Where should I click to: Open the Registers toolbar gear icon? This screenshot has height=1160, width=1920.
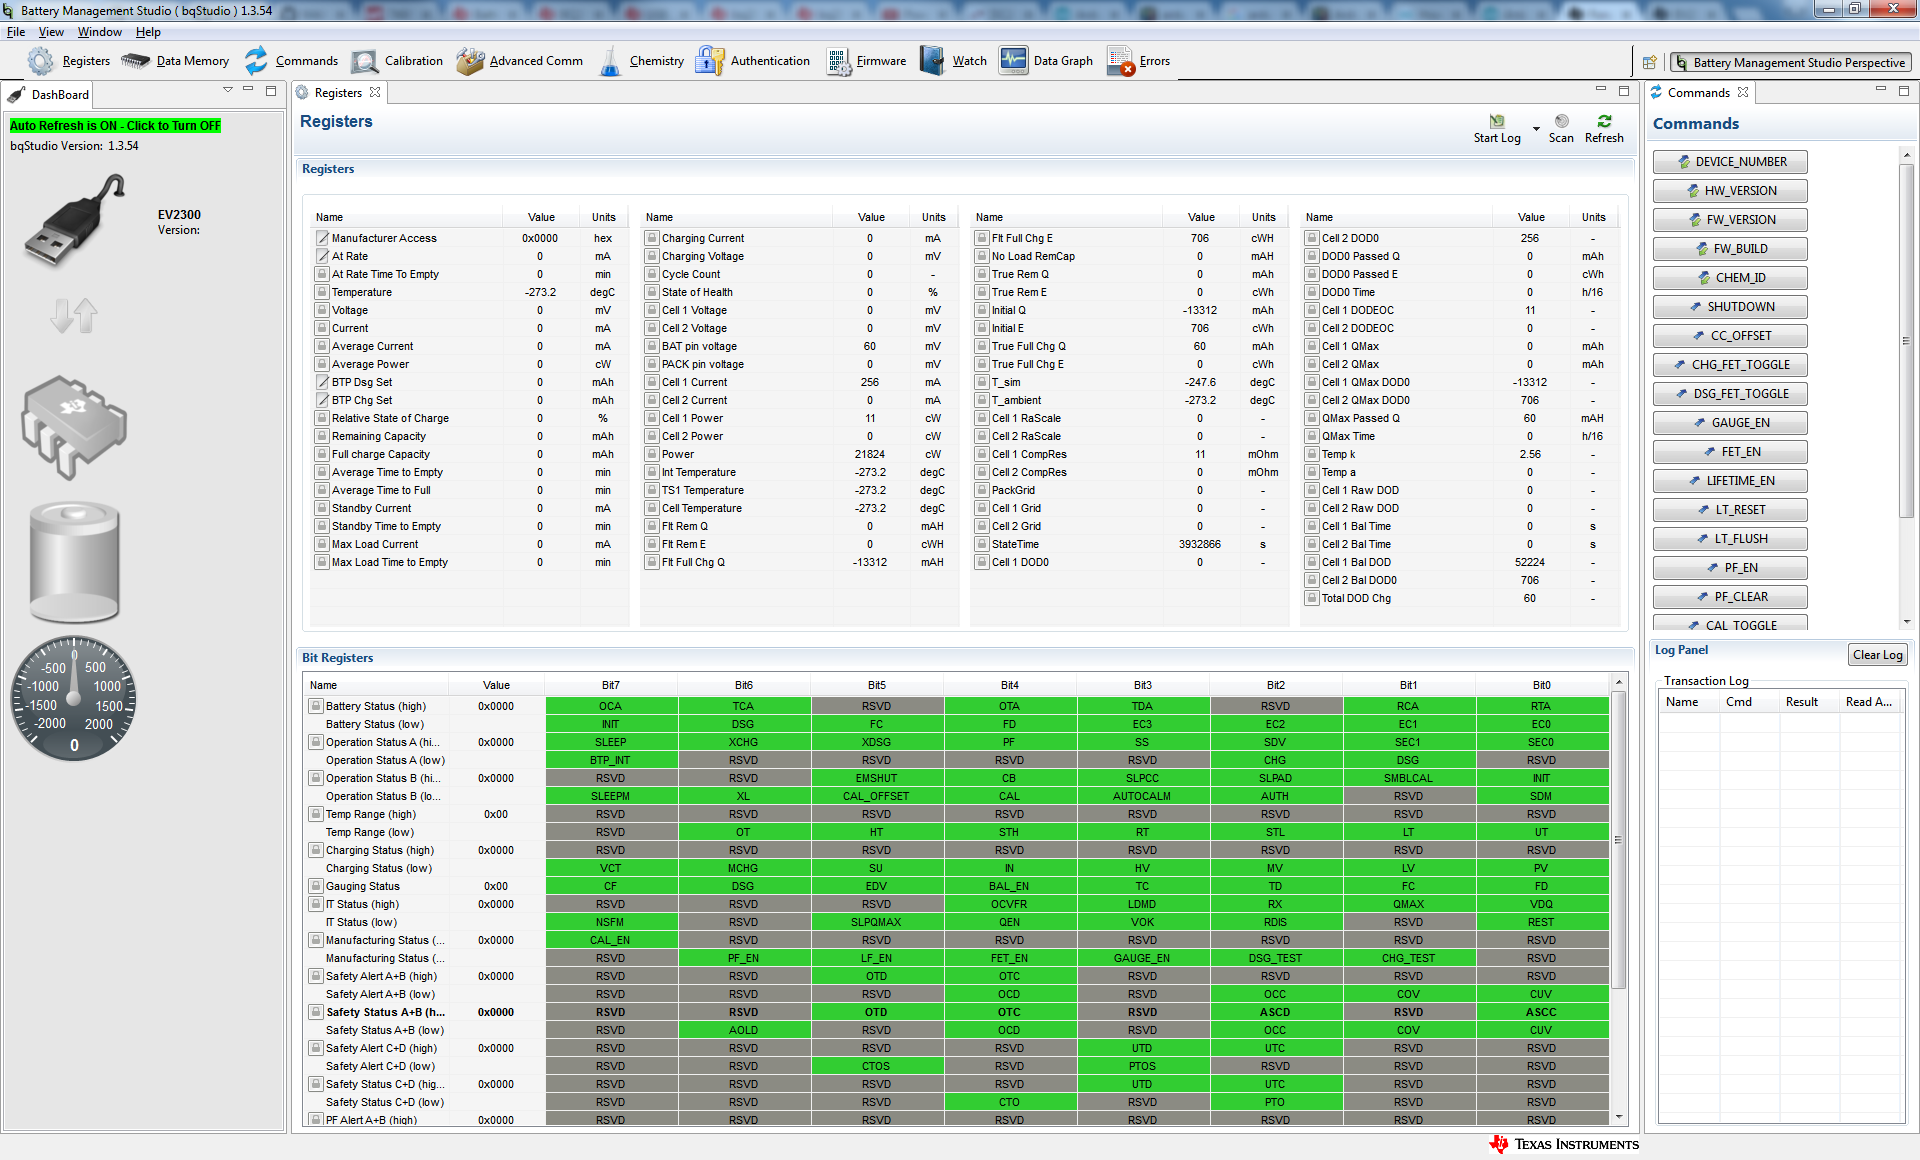tap(40, 61)
